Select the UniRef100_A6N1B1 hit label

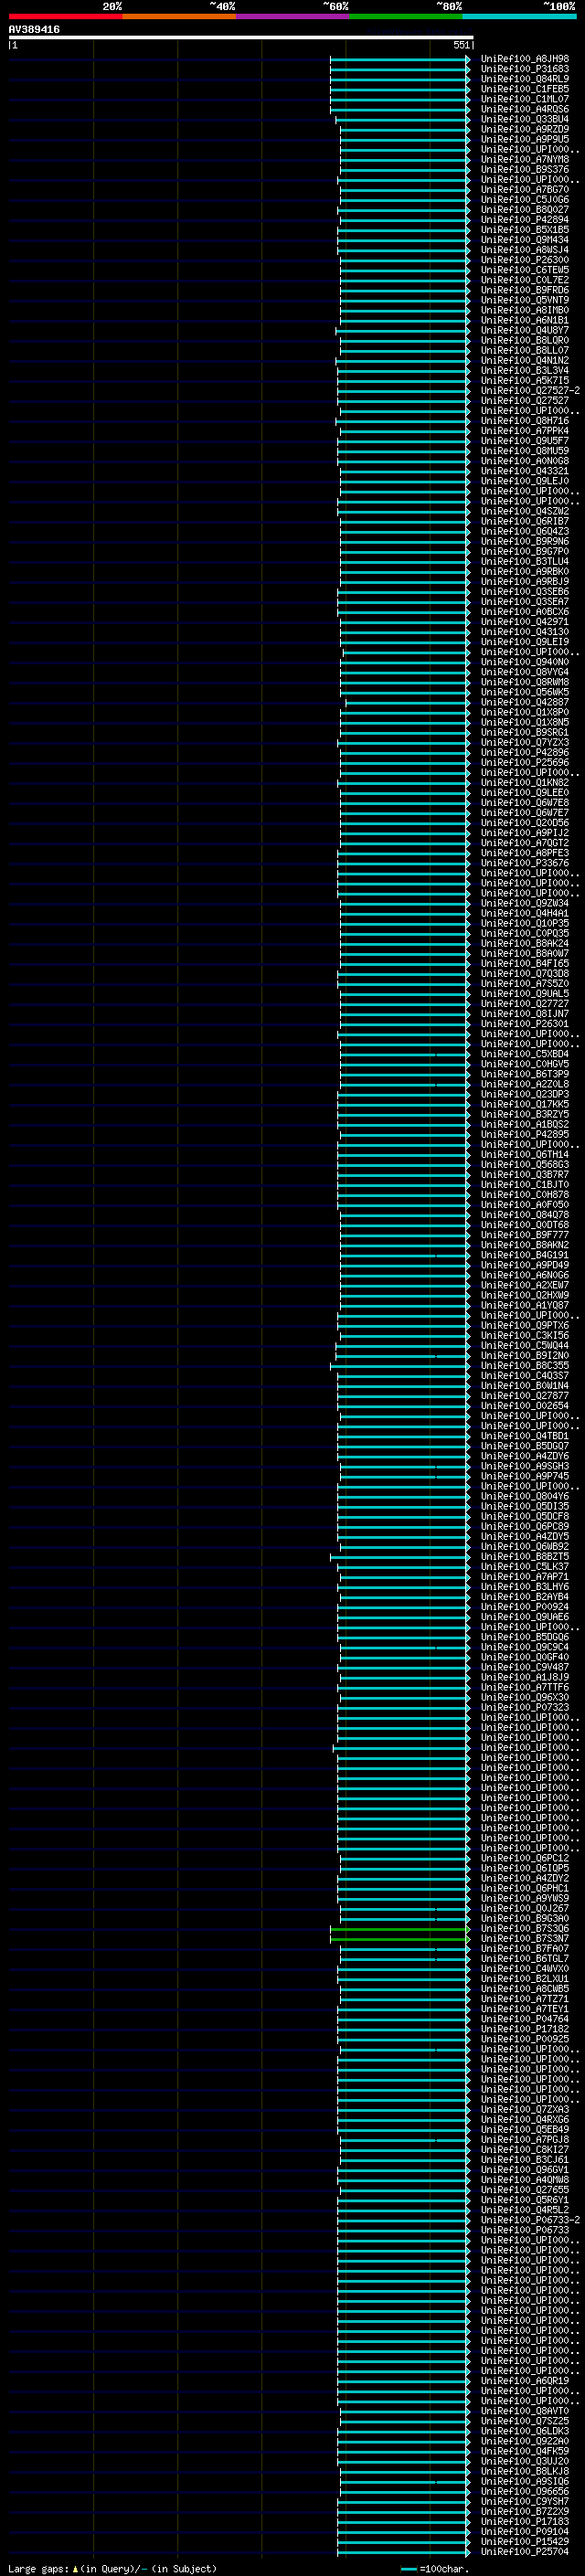pyautogui.click(x=524, y=320)
